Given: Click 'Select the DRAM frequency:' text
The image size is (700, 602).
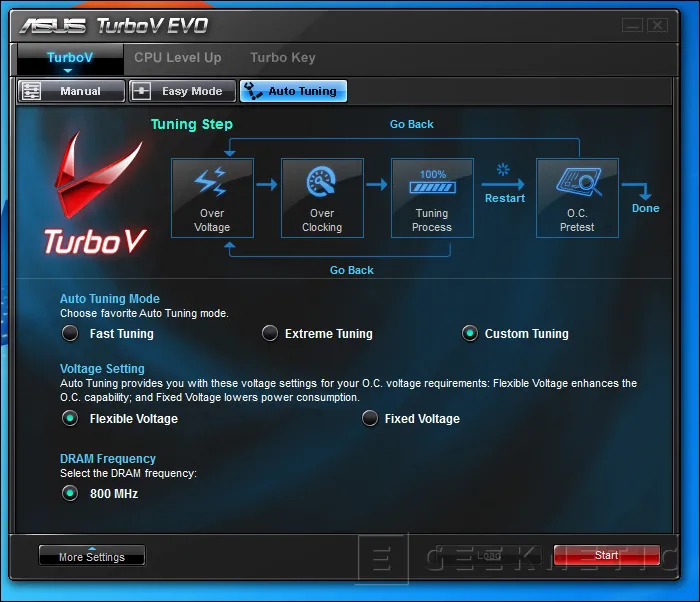Looking at the screenshot, I should click(x=129, y=473).
